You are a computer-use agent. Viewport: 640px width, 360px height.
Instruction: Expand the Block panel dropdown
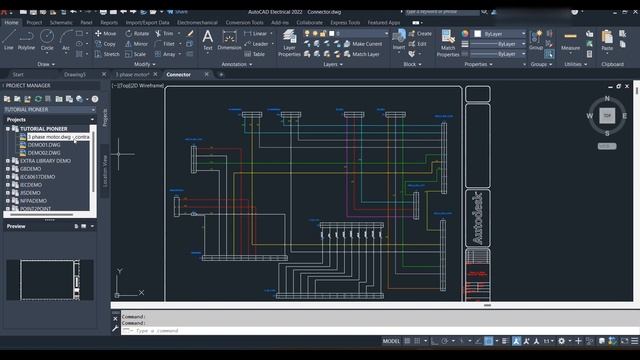click(412, 64)
